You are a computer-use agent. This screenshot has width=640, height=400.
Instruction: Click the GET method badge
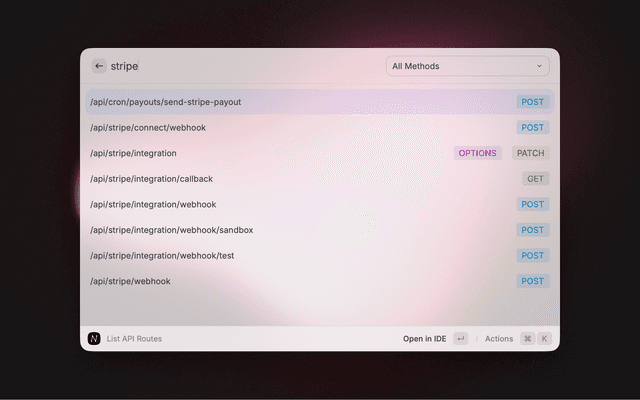[536, 179]
